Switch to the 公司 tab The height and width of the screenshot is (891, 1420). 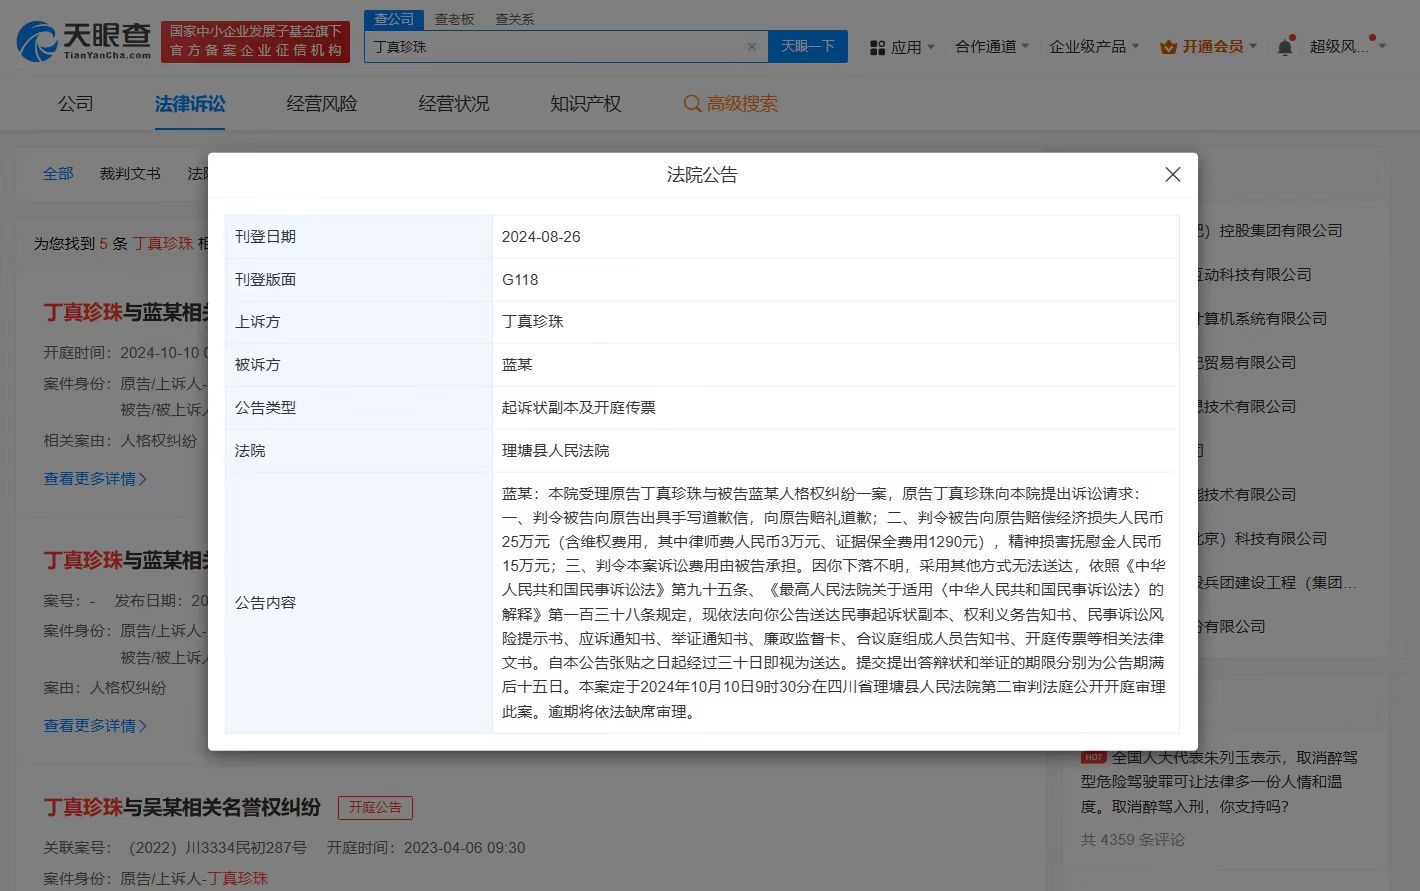[77, 103]
